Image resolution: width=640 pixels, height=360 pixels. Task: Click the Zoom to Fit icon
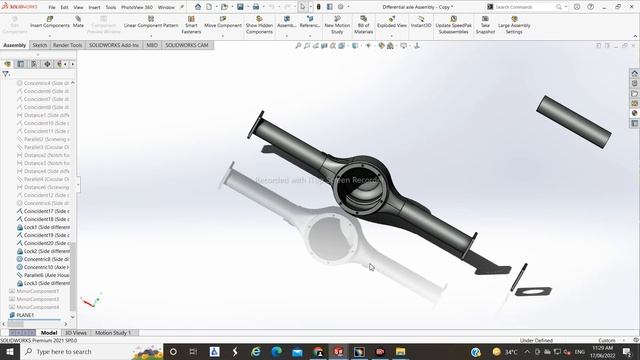click(x=298, y=46)
